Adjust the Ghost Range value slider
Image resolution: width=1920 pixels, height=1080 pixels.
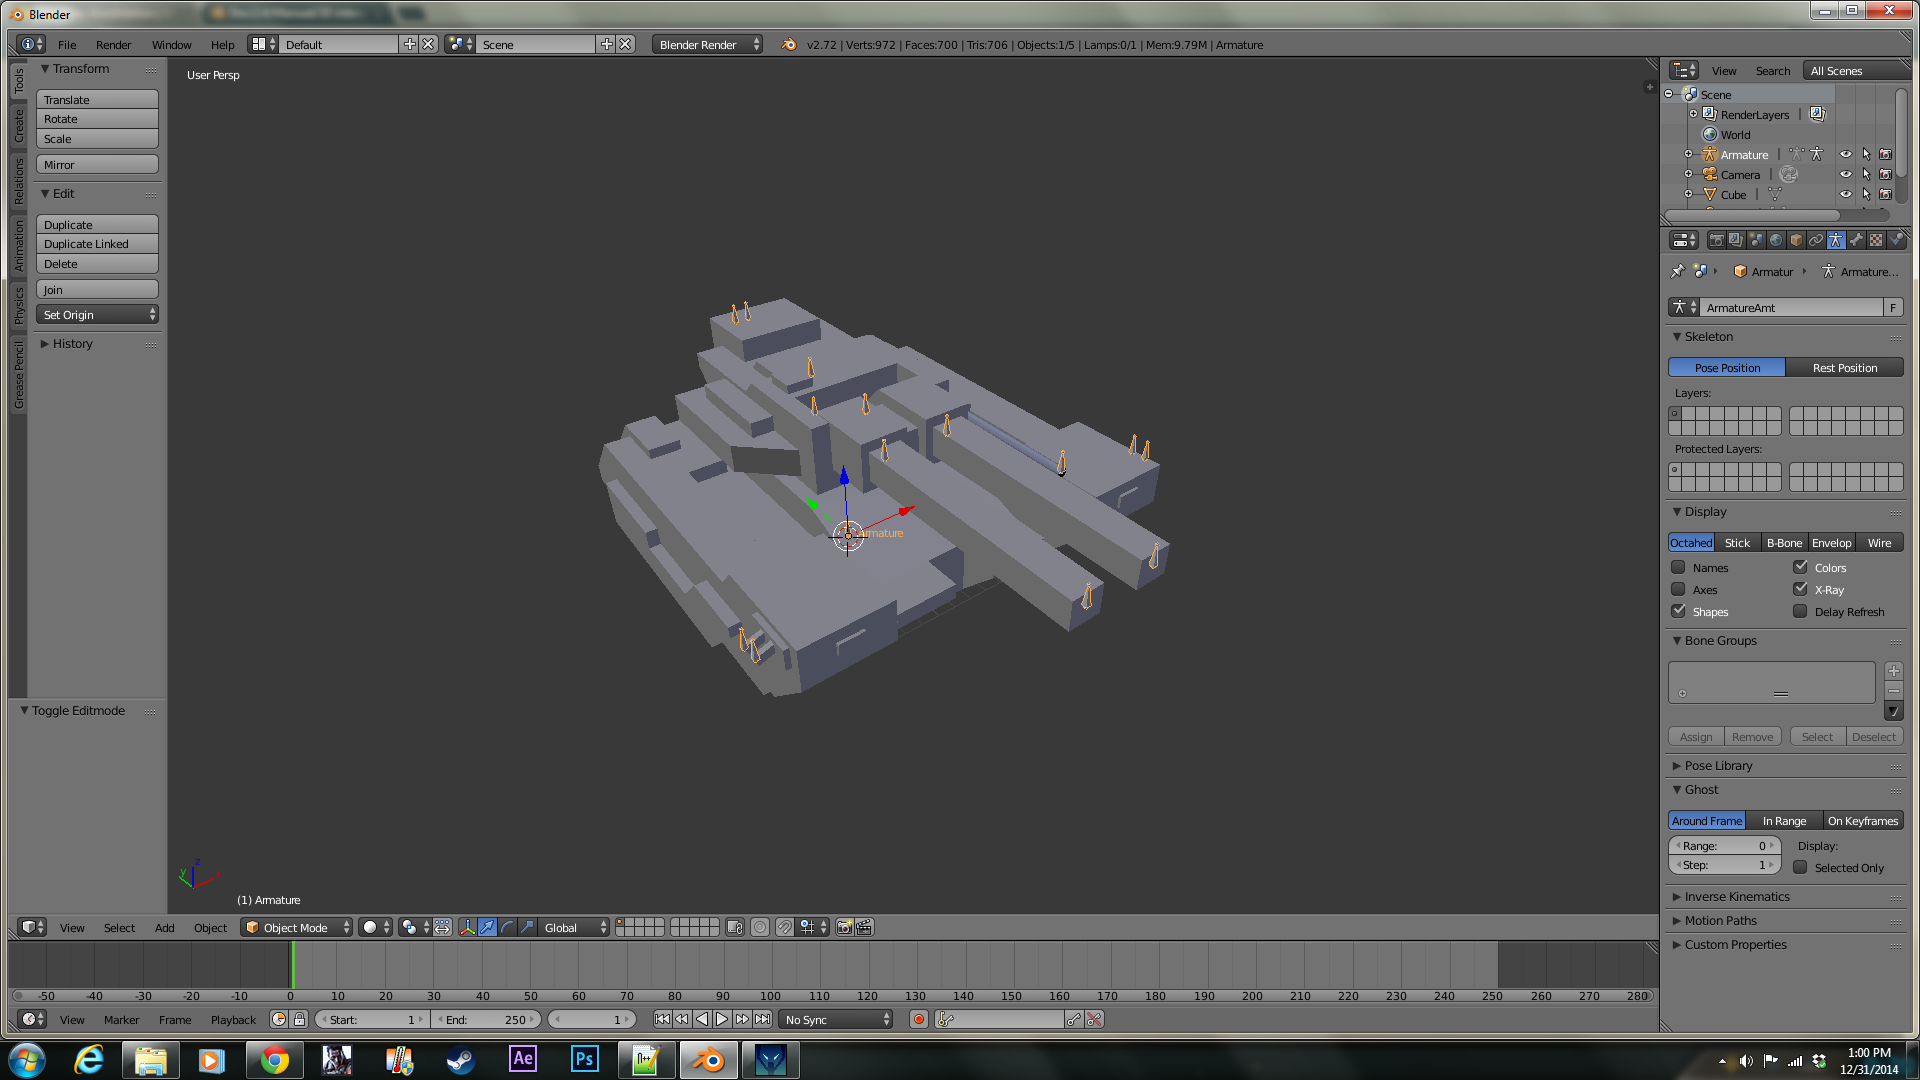tap(1725, 845)
